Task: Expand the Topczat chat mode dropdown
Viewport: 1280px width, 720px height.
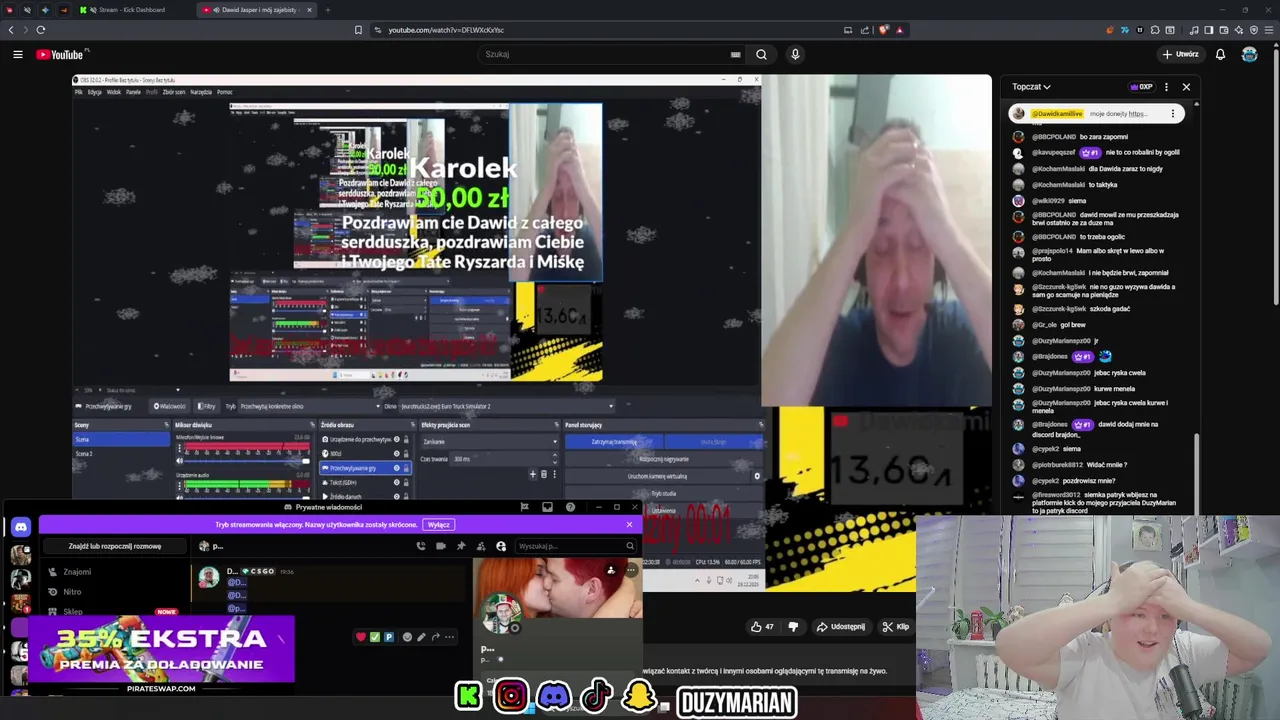Action: (1031, 87)
